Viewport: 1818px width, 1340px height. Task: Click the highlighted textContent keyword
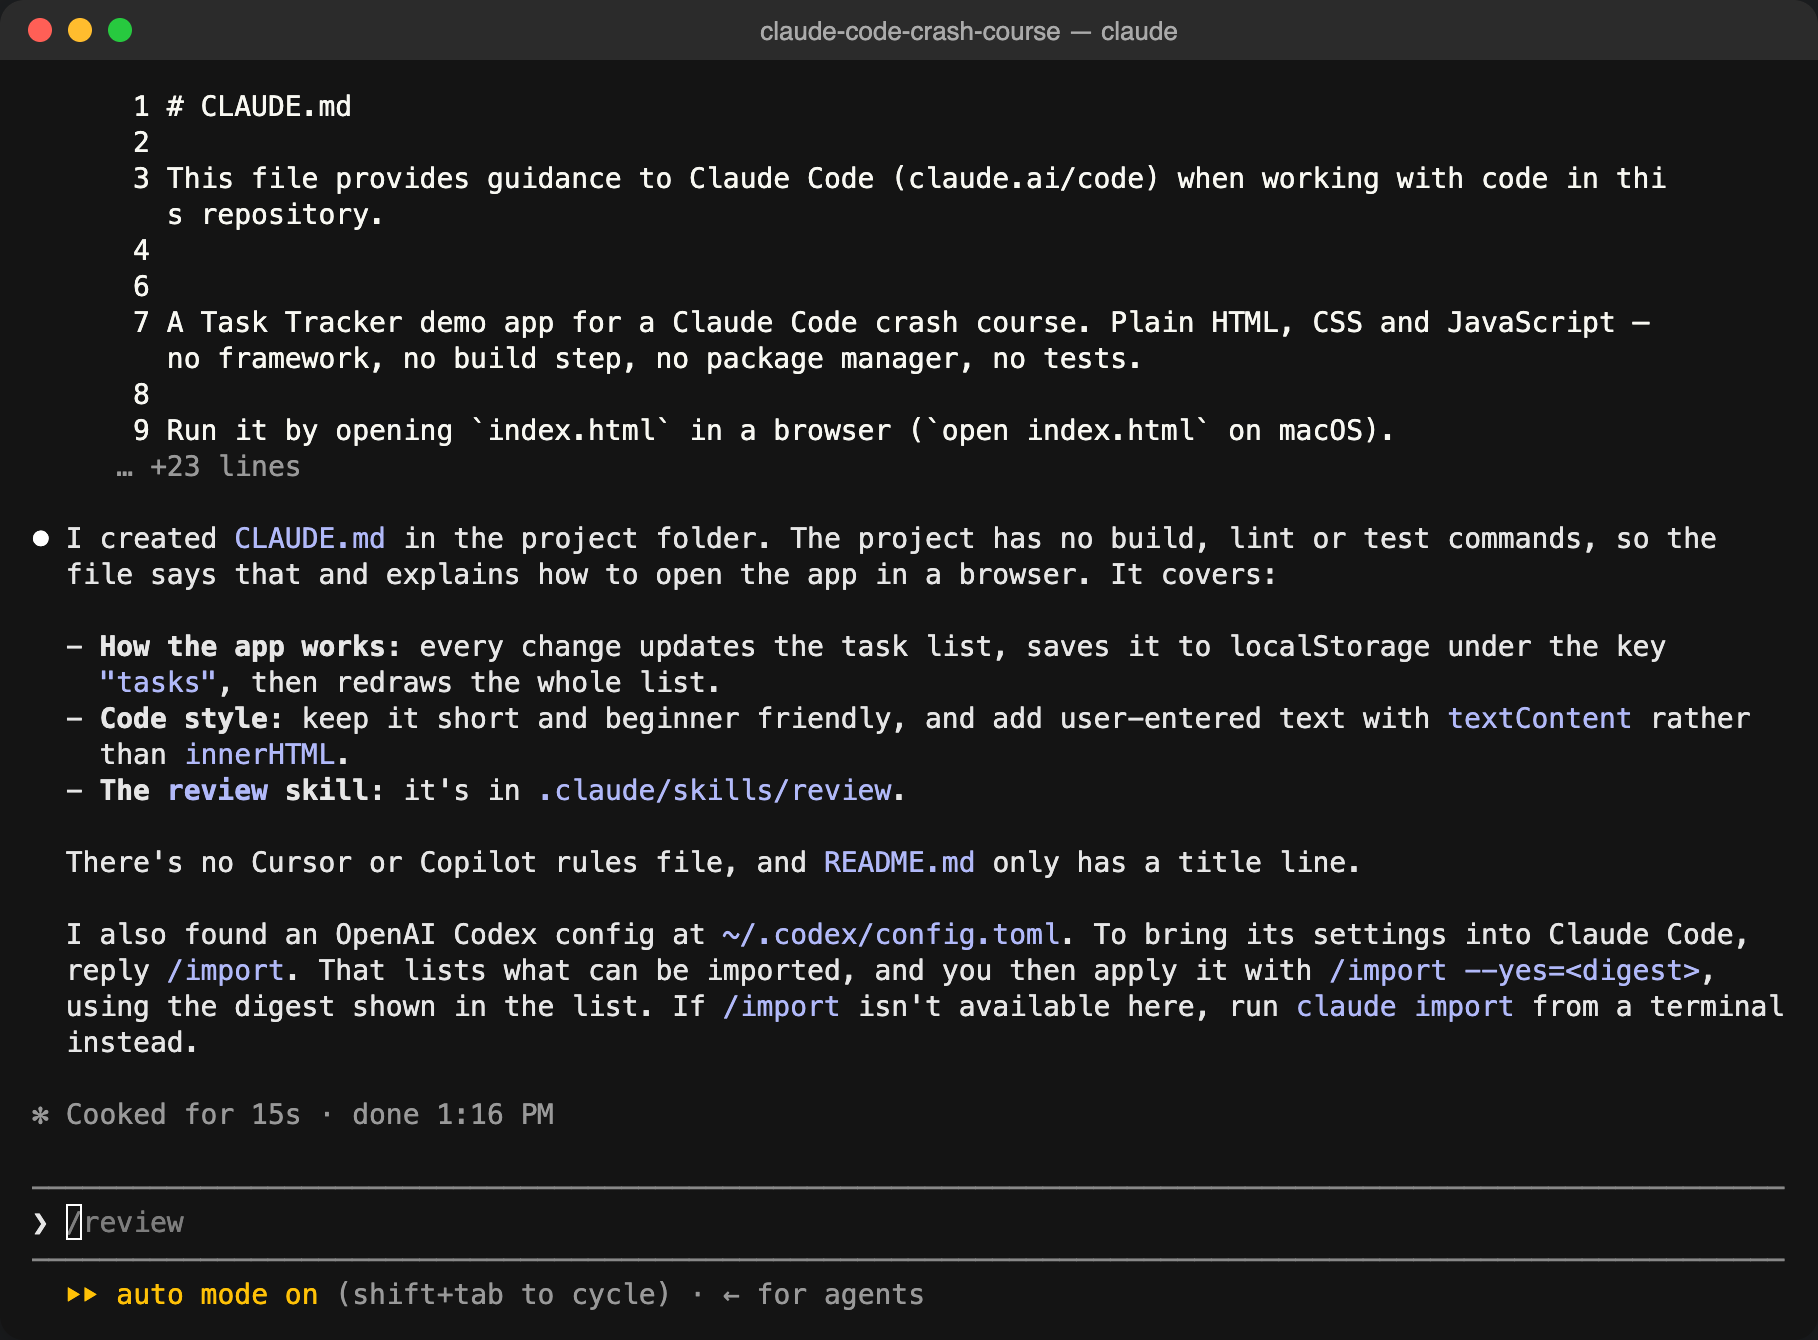pyautogui.click(x=1540, y=718)
